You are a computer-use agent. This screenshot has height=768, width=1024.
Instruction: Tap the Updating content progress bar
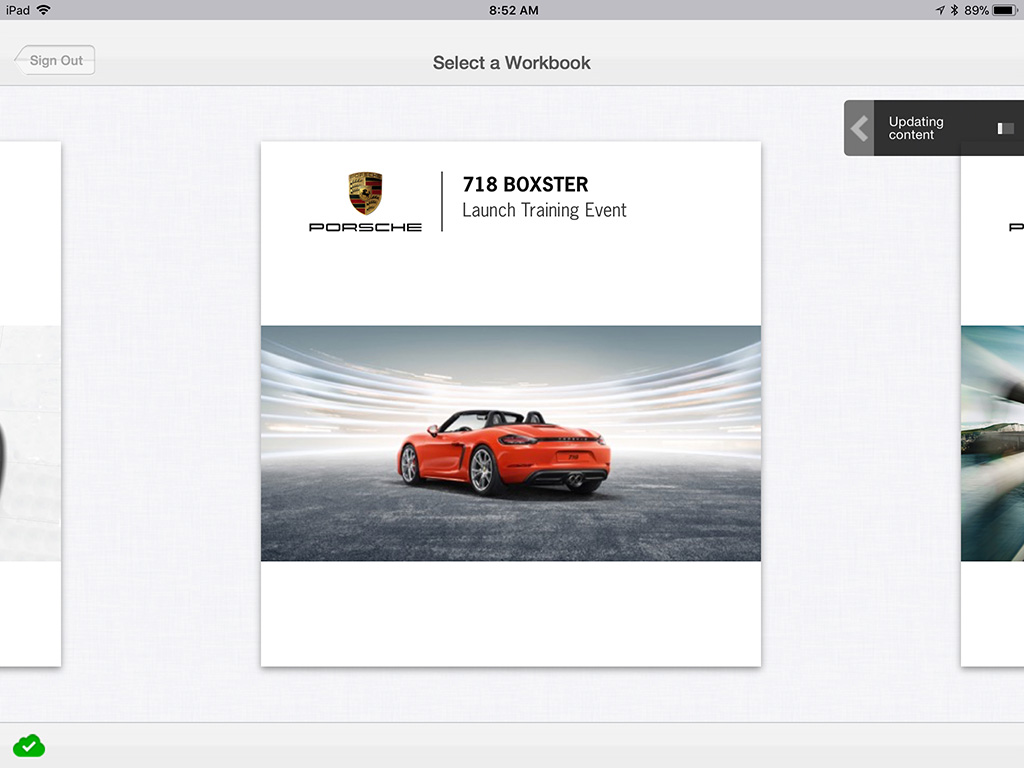tap(1005, 129)
